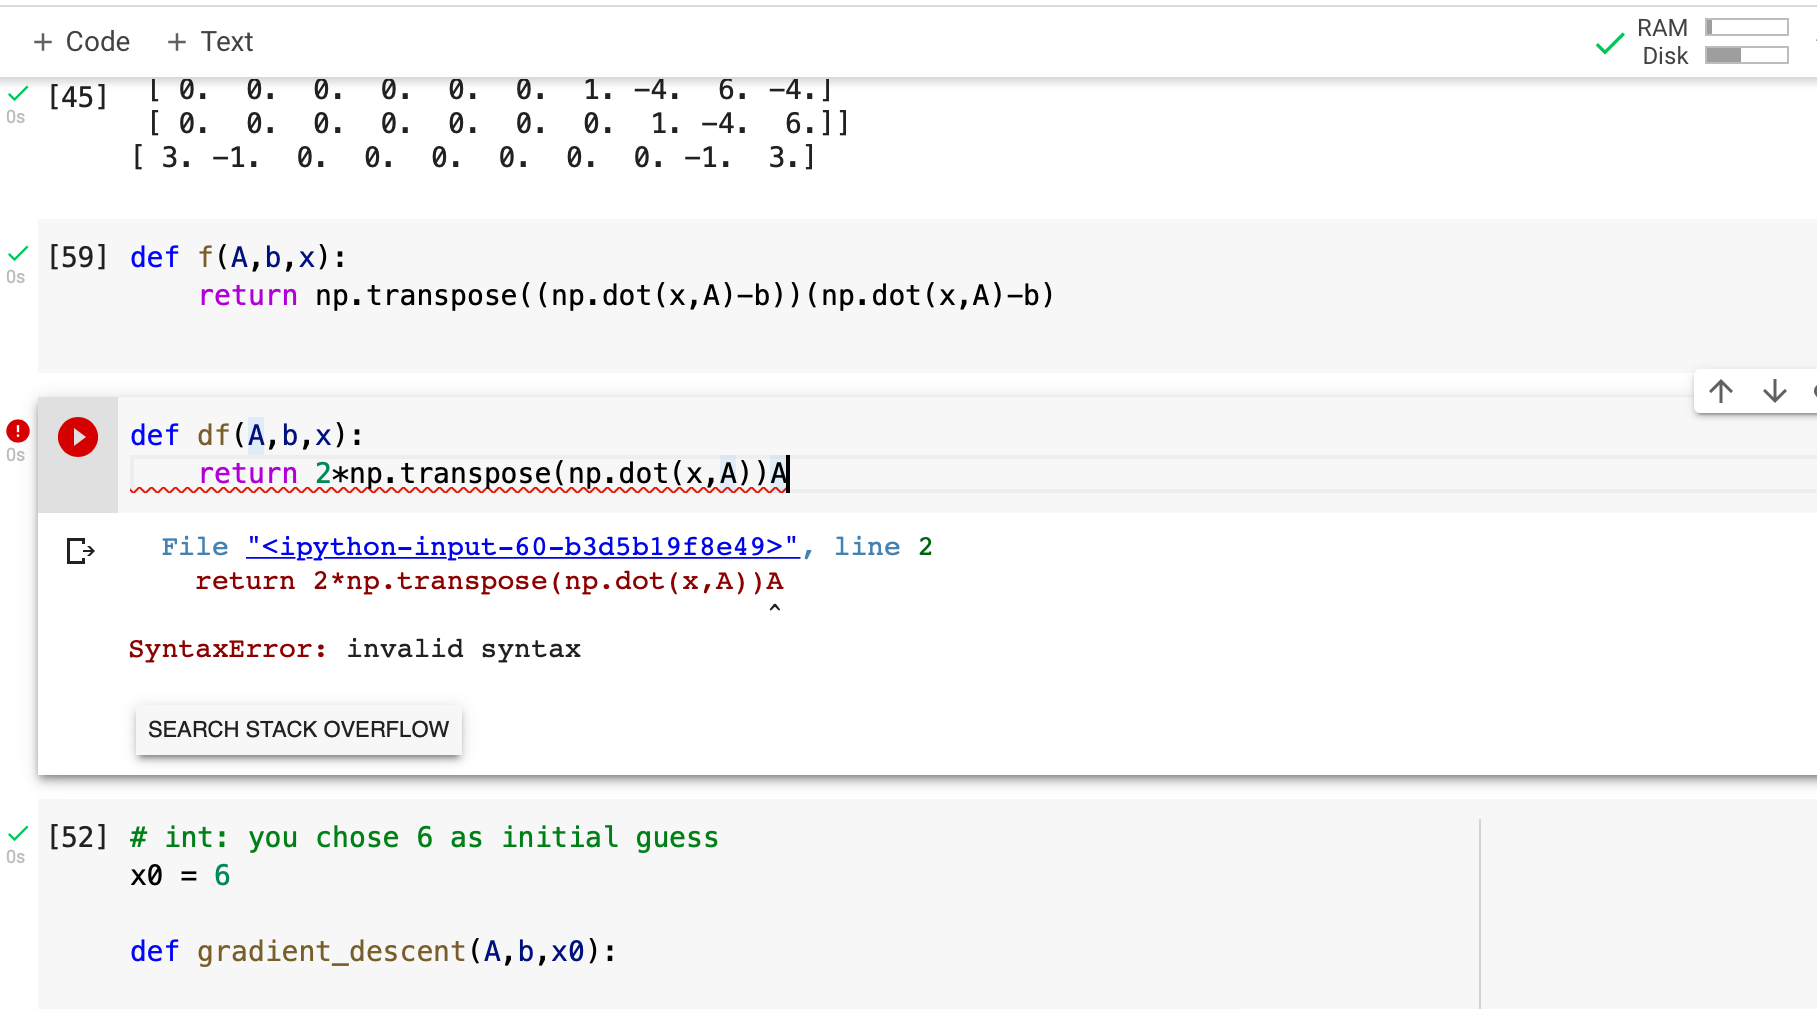The width and height of the screenshot is (1817, 1009).
Task: Click the green checkmark on cell [59]
Action: [16, 255]
